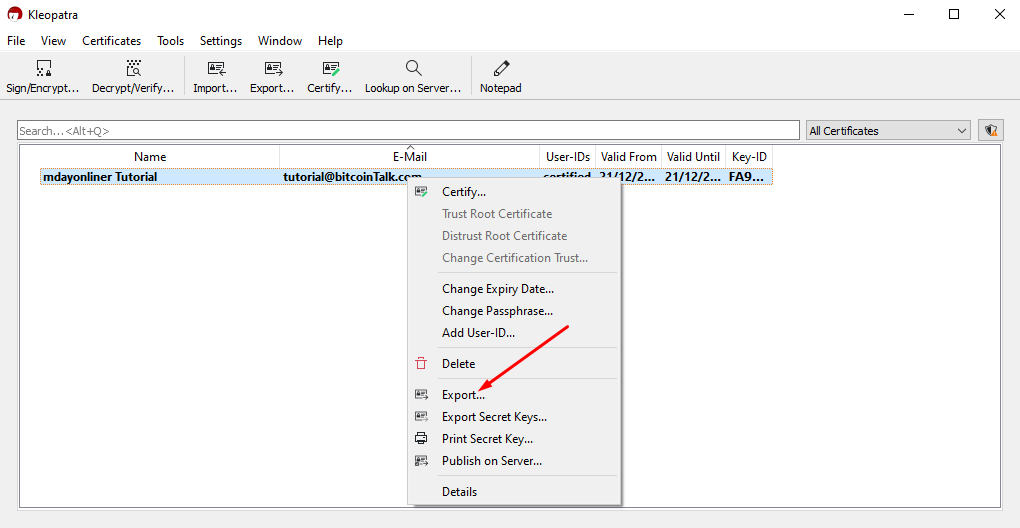Sort by the Valid From column header
The width and height of the screenshot is (1020, 528).
point(628,157)
